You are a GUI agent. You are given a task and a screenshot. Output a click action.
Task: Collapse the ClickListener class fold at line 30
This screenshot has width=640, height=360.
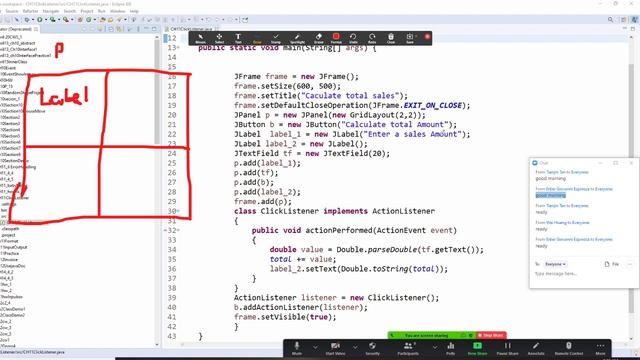[178, 211]
